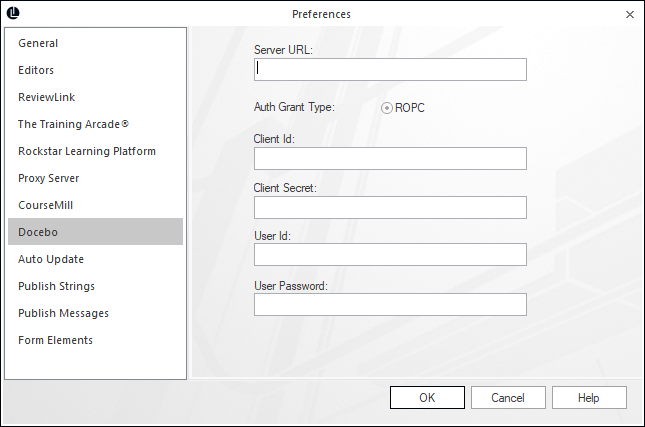Screen dimensions: 645x427
Task: Select the ROPC auth grant type
Action: click(387, 108)
